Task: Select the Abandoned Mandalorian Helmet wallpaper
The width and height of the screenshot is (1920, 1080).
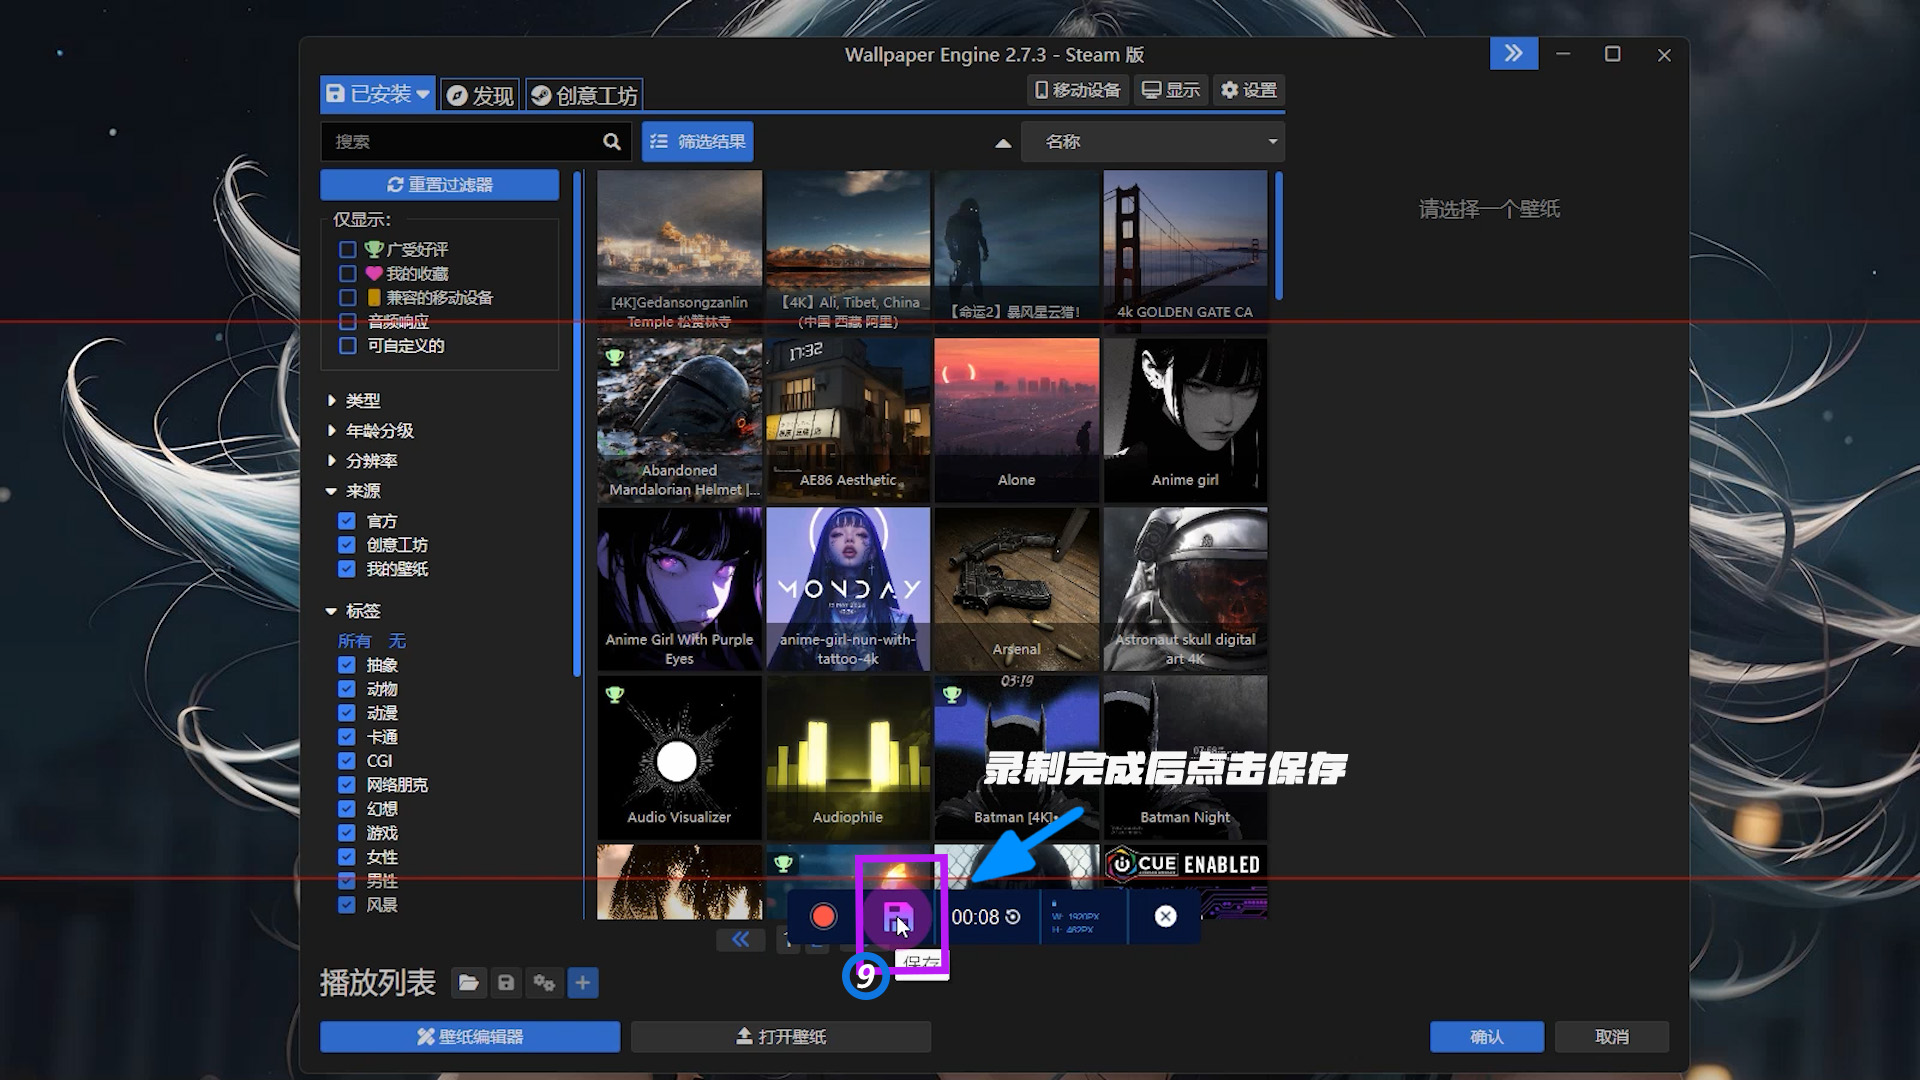Action: [680, 420]
